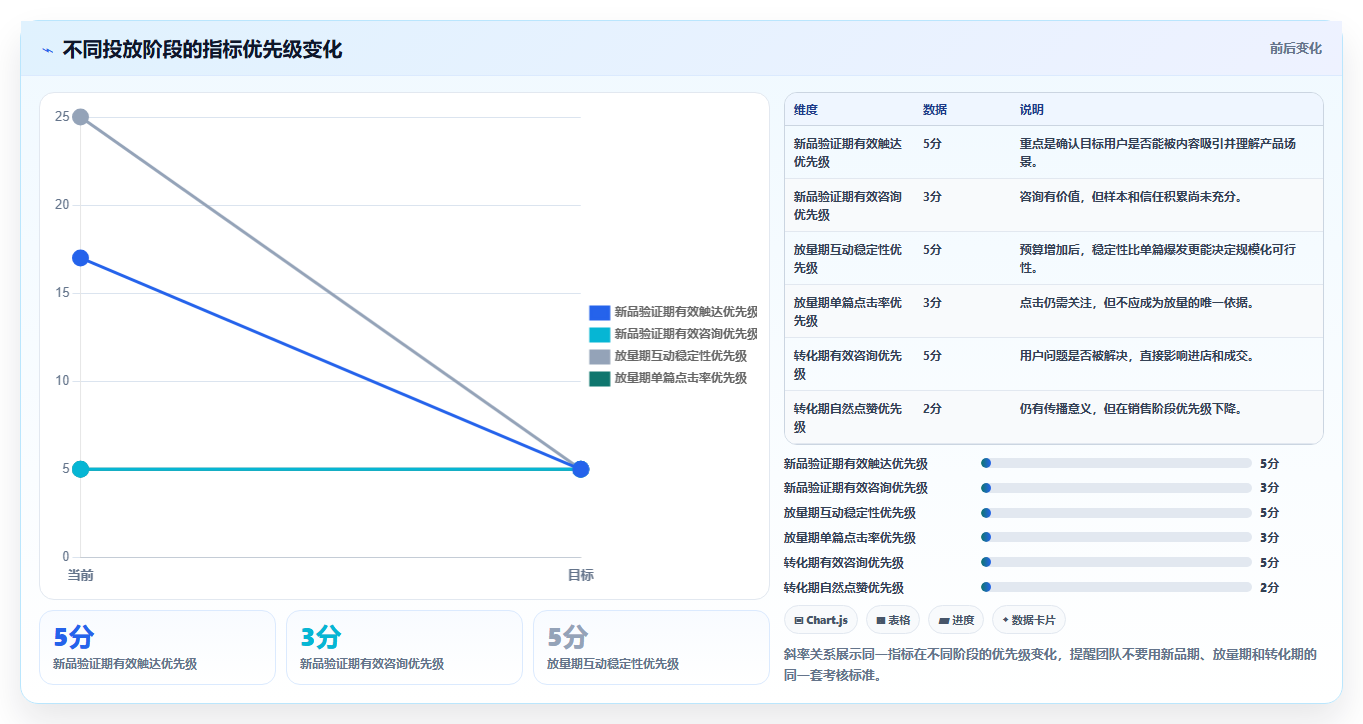Click the lightning icon beside the title
Screen dimensions: 1363x724
pyautogui.click(x=47, y=49)
